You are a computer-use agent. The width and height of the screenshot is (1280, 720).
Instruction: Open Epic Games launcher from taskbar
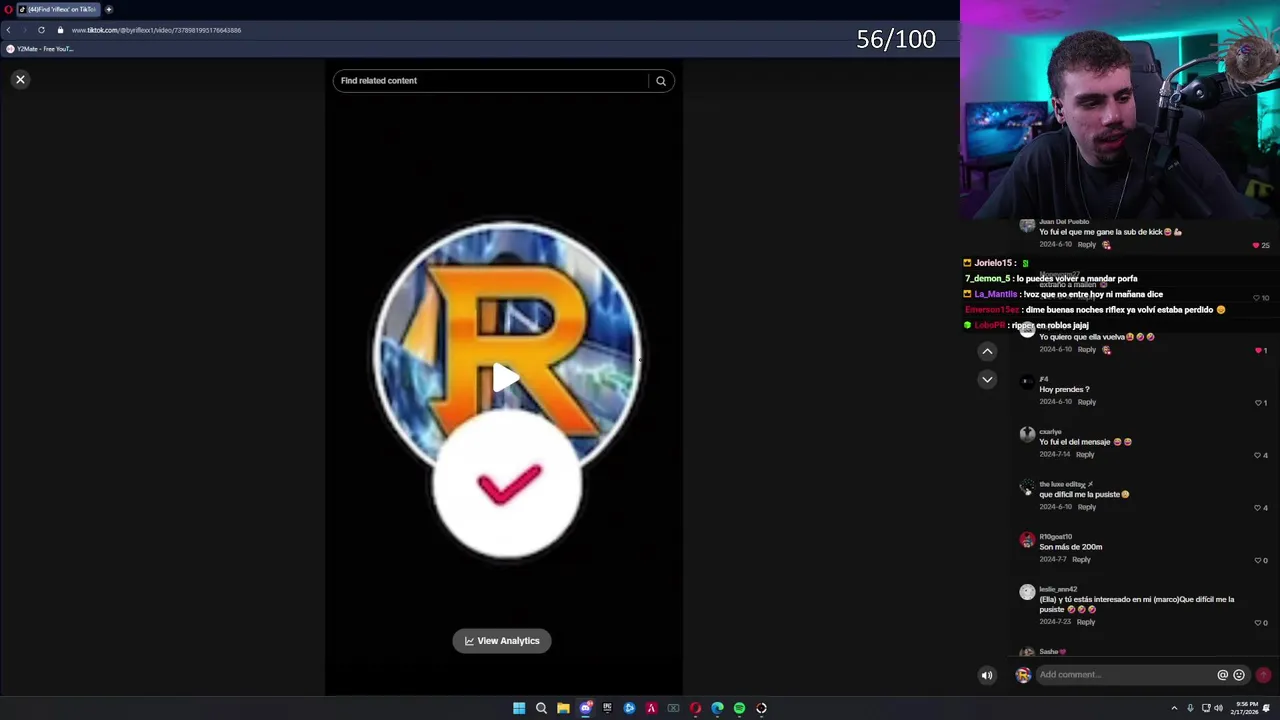click(x=607, y=708)
